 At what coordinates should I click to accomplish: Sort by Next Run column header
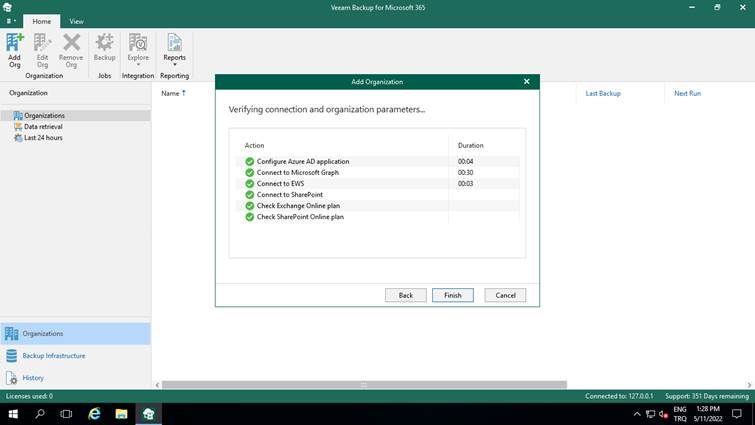(x=687, y=93)
